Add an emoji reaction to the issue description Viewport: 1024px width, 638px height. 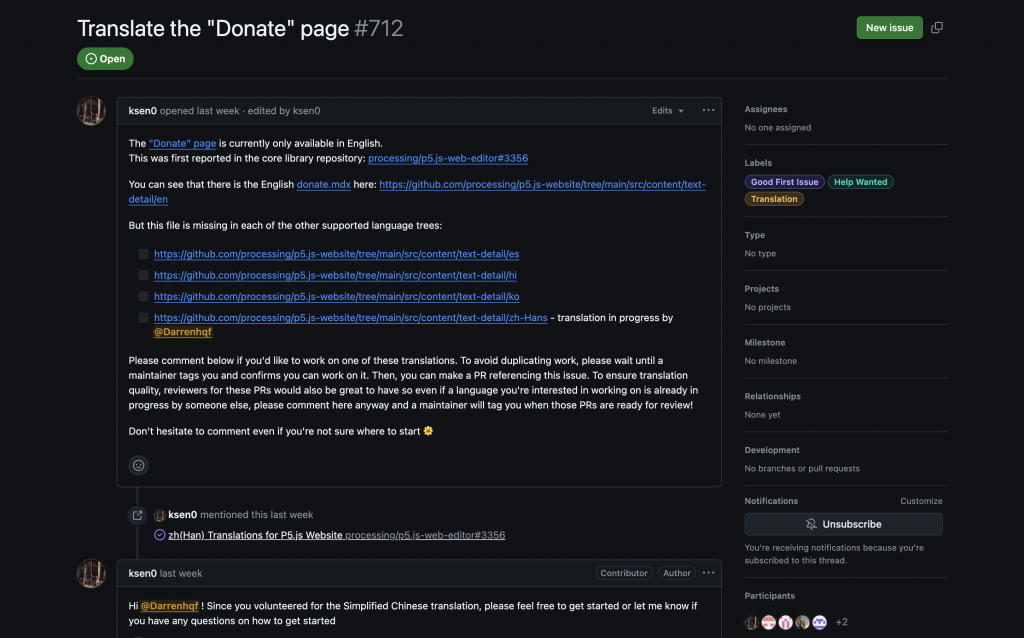[138, 465]
